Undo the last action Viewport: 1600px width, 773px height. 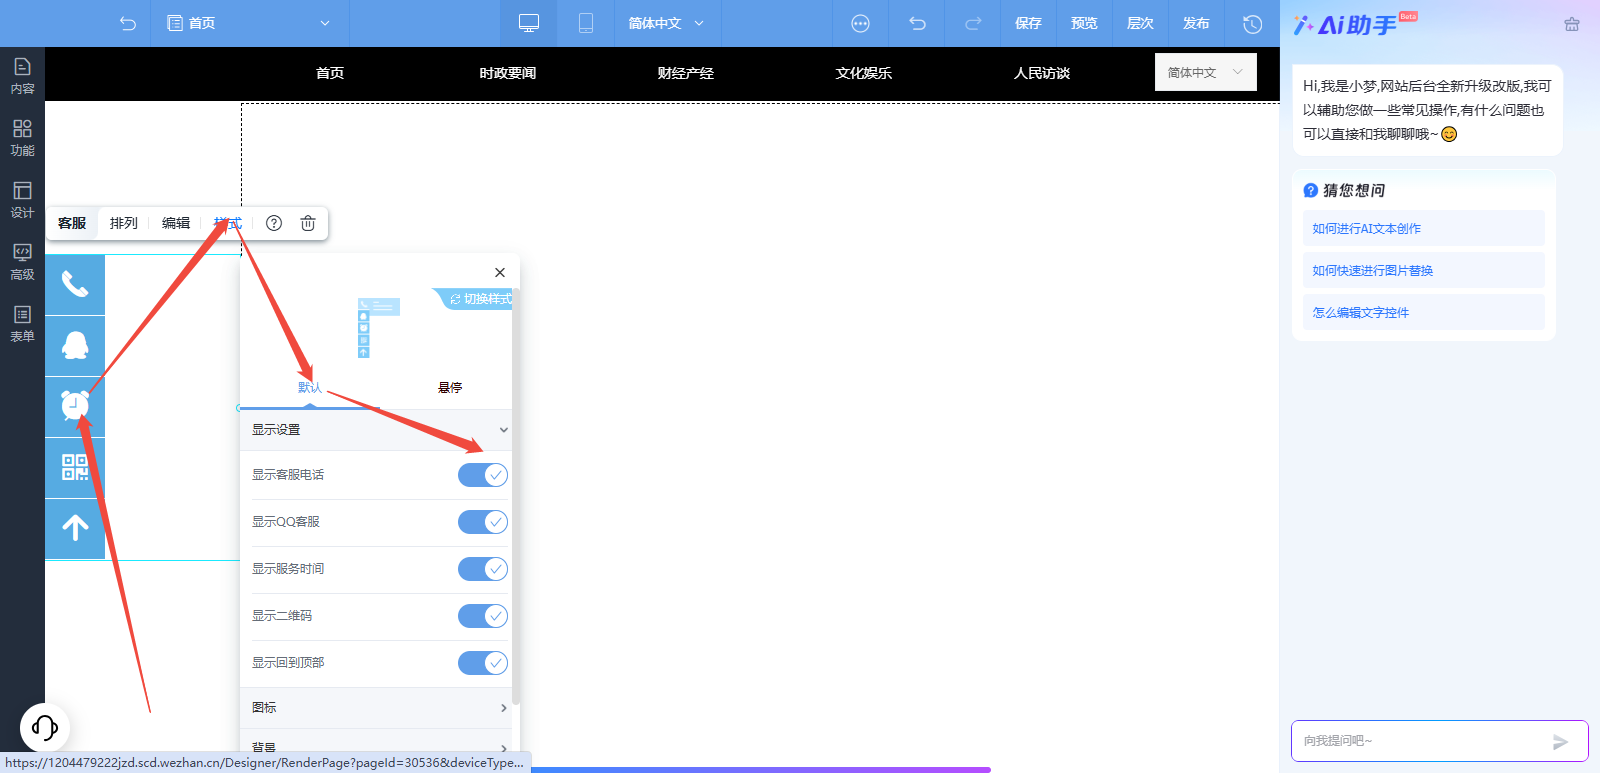click(917, 23)
